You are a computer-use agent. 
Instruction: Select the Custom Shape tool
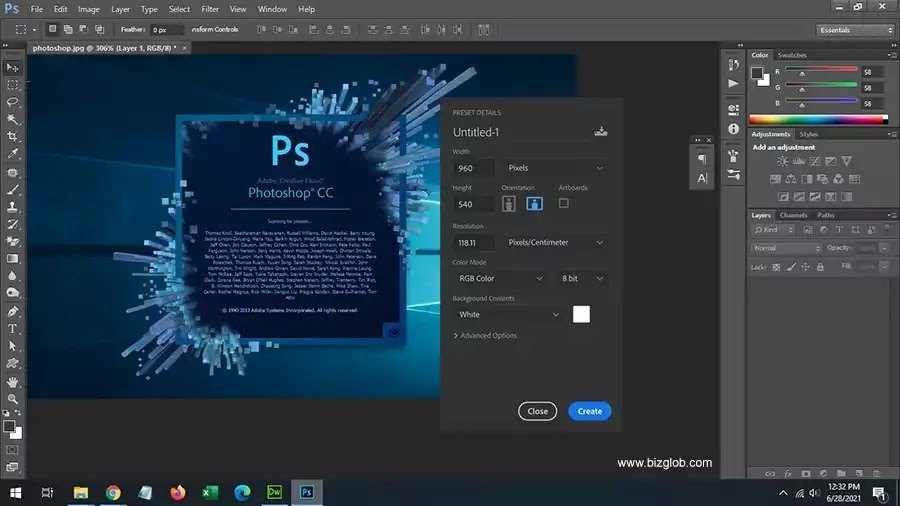12,363
